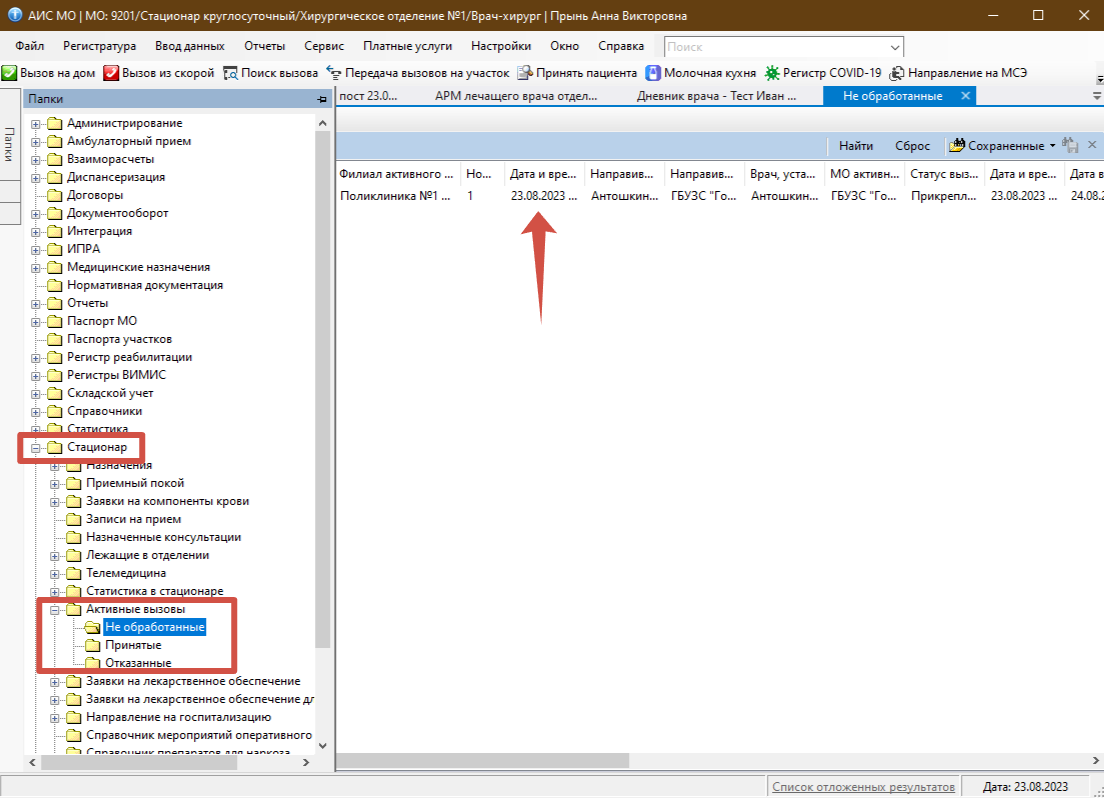Click the 'Назначенные консультации' folder icon
This screenshot has height=798, width=1104.
[74, 537]
